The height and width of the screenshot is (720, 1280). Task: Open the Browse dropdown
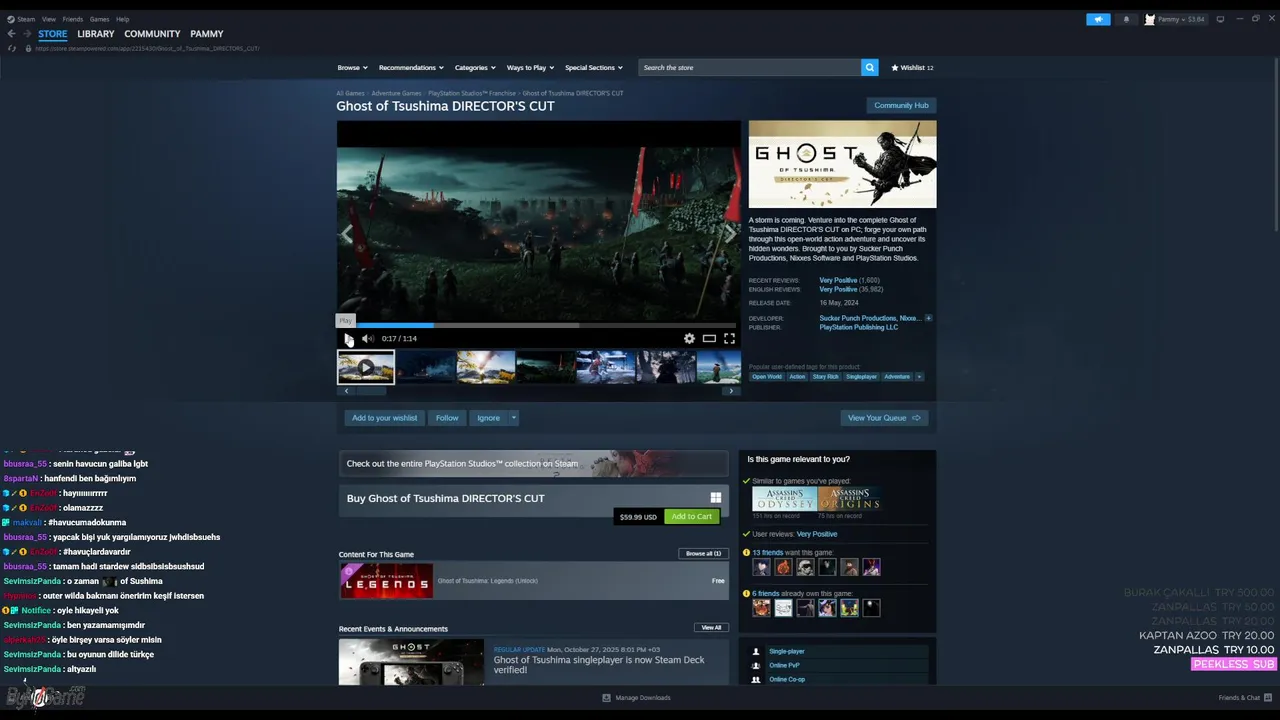coord(352,68)
